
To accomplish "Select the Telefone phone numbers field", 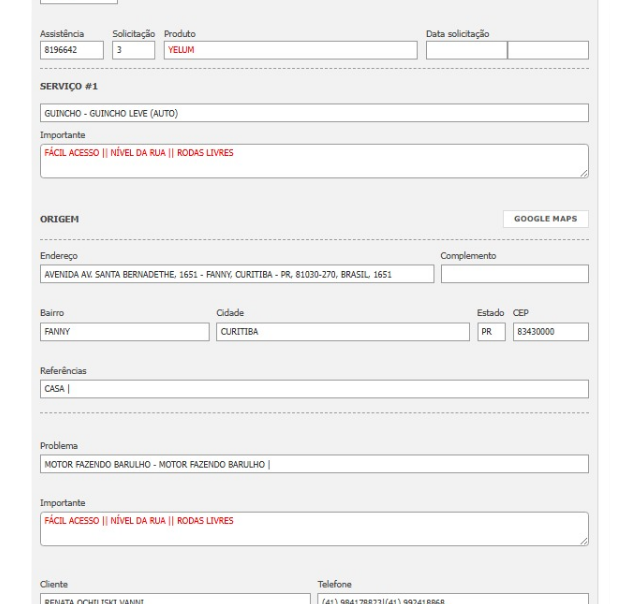I will pos(453,599).
